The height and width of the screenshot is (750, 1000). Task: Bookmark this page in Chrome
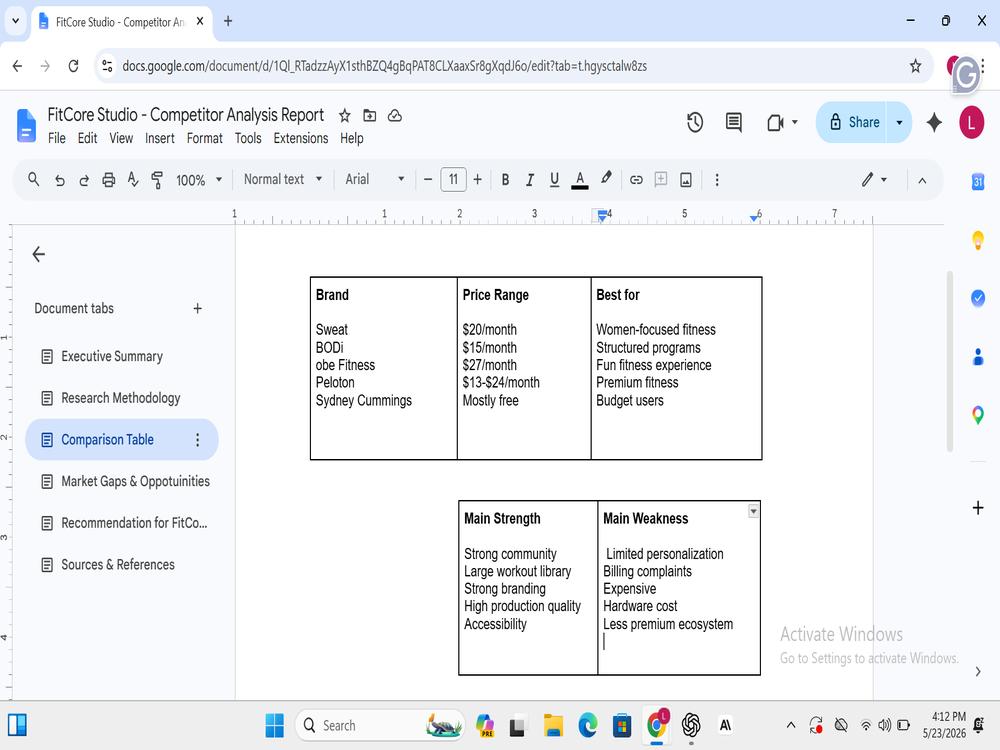click(x=915, y=66)
